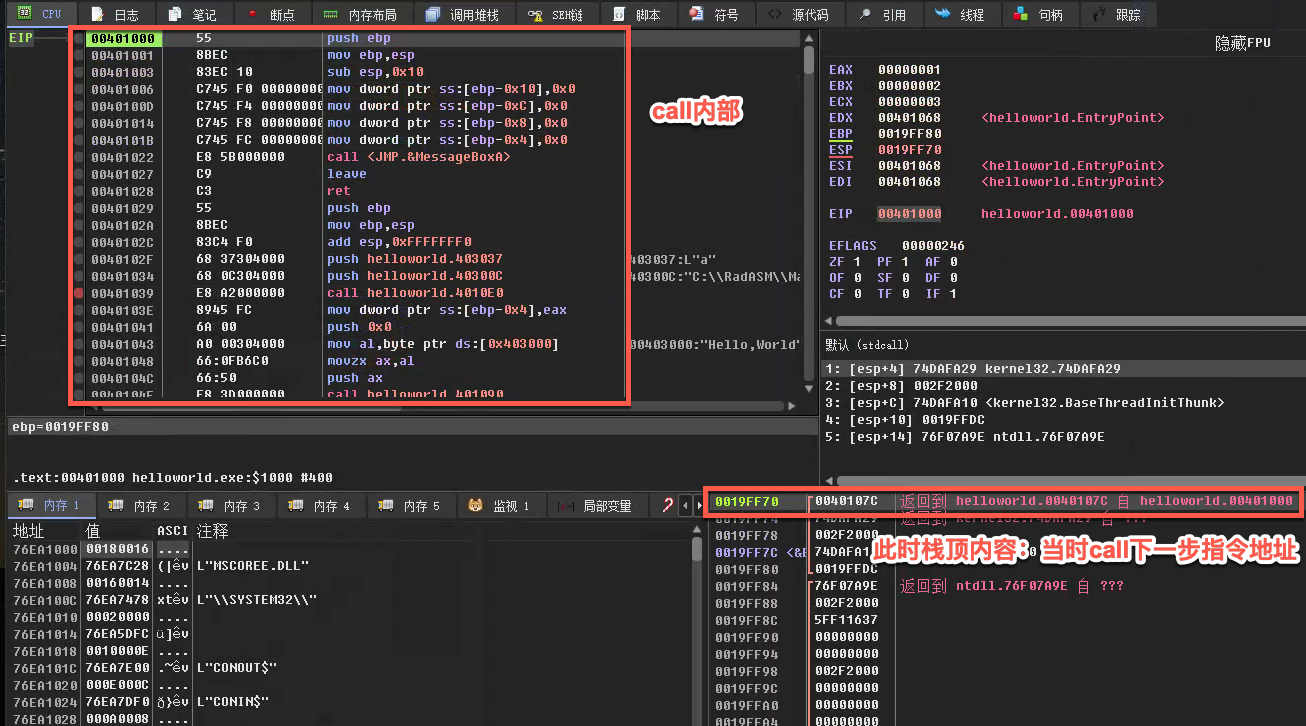Toggle breakpoint dot at 00401043
Screen dimensions: 1306x726
79,344
